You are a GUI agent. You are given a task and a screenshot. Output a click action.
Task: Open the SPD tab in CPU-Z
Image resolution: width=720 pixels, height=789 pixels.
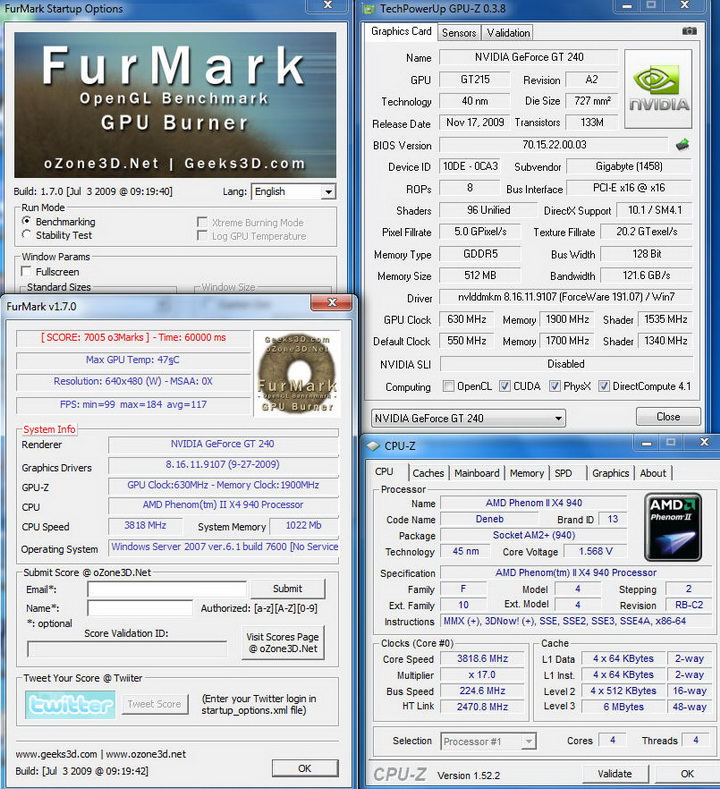tap(563, 473)
